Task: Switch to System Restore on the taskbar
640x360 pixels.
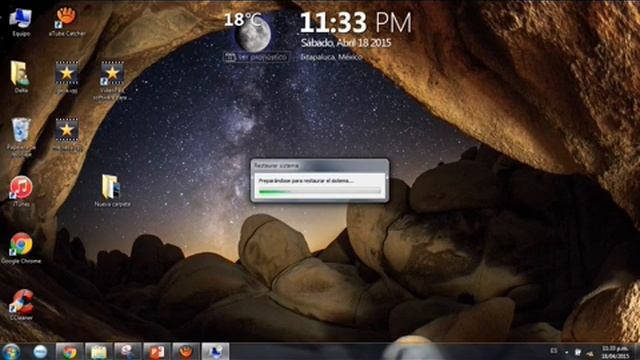Action: (x=215, y=352)
